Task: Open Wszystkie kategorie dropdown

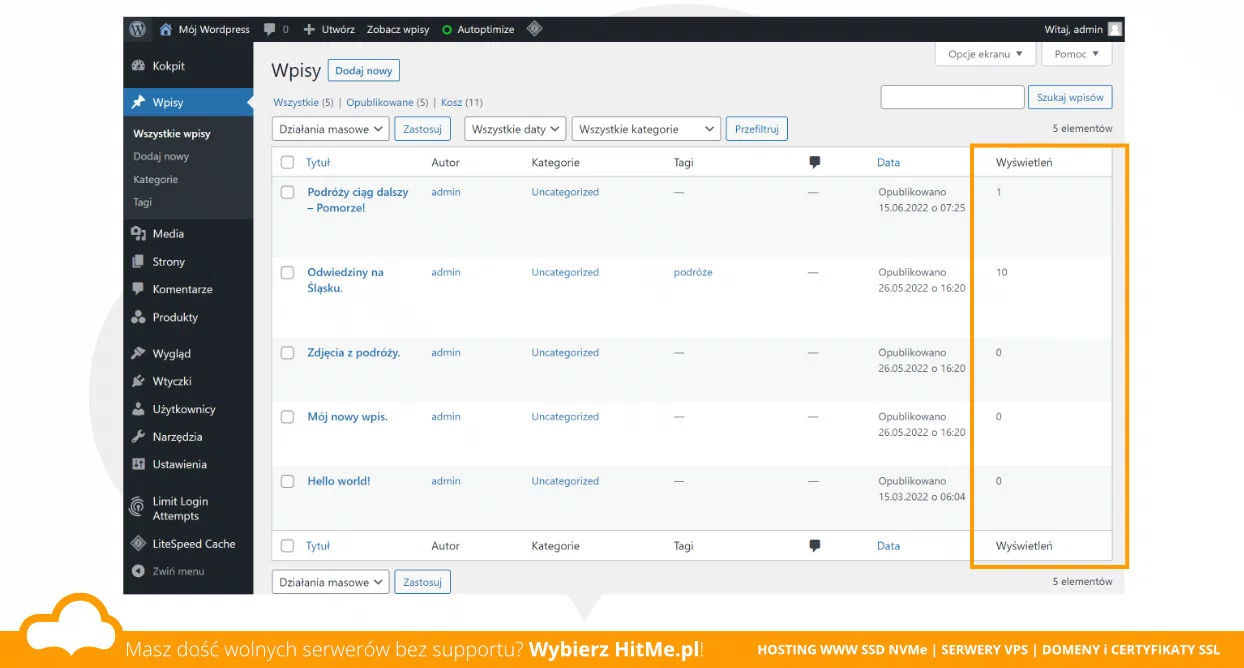Action: 646,129
